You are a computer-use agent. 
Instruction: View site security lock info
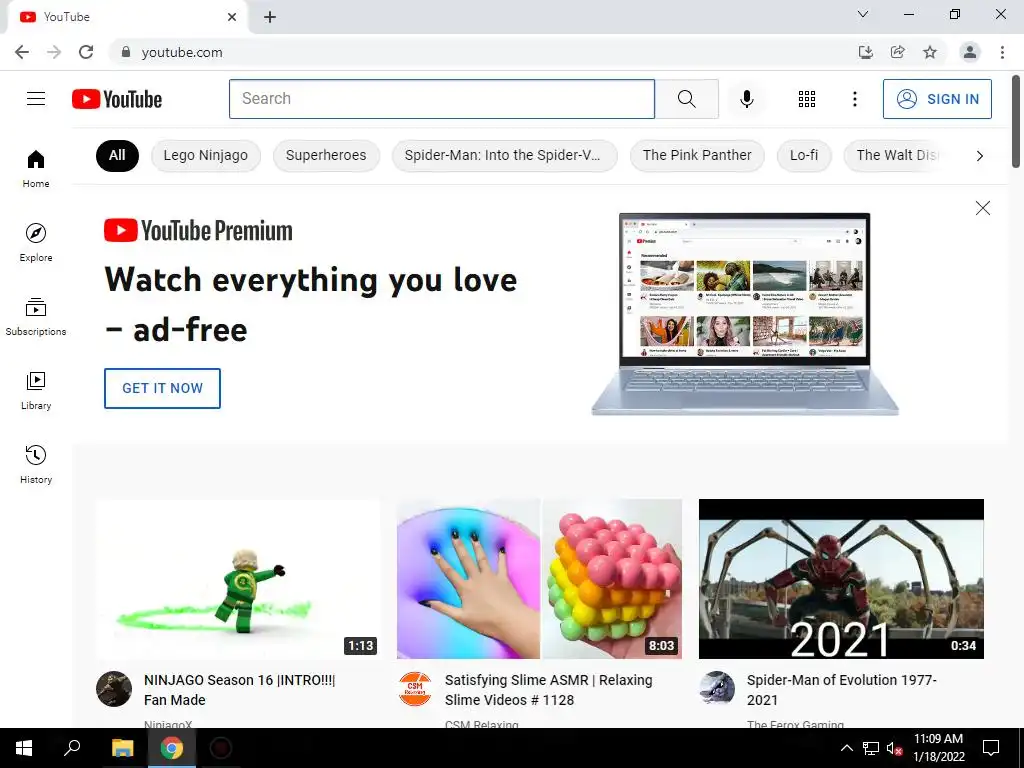coord(126,52)
